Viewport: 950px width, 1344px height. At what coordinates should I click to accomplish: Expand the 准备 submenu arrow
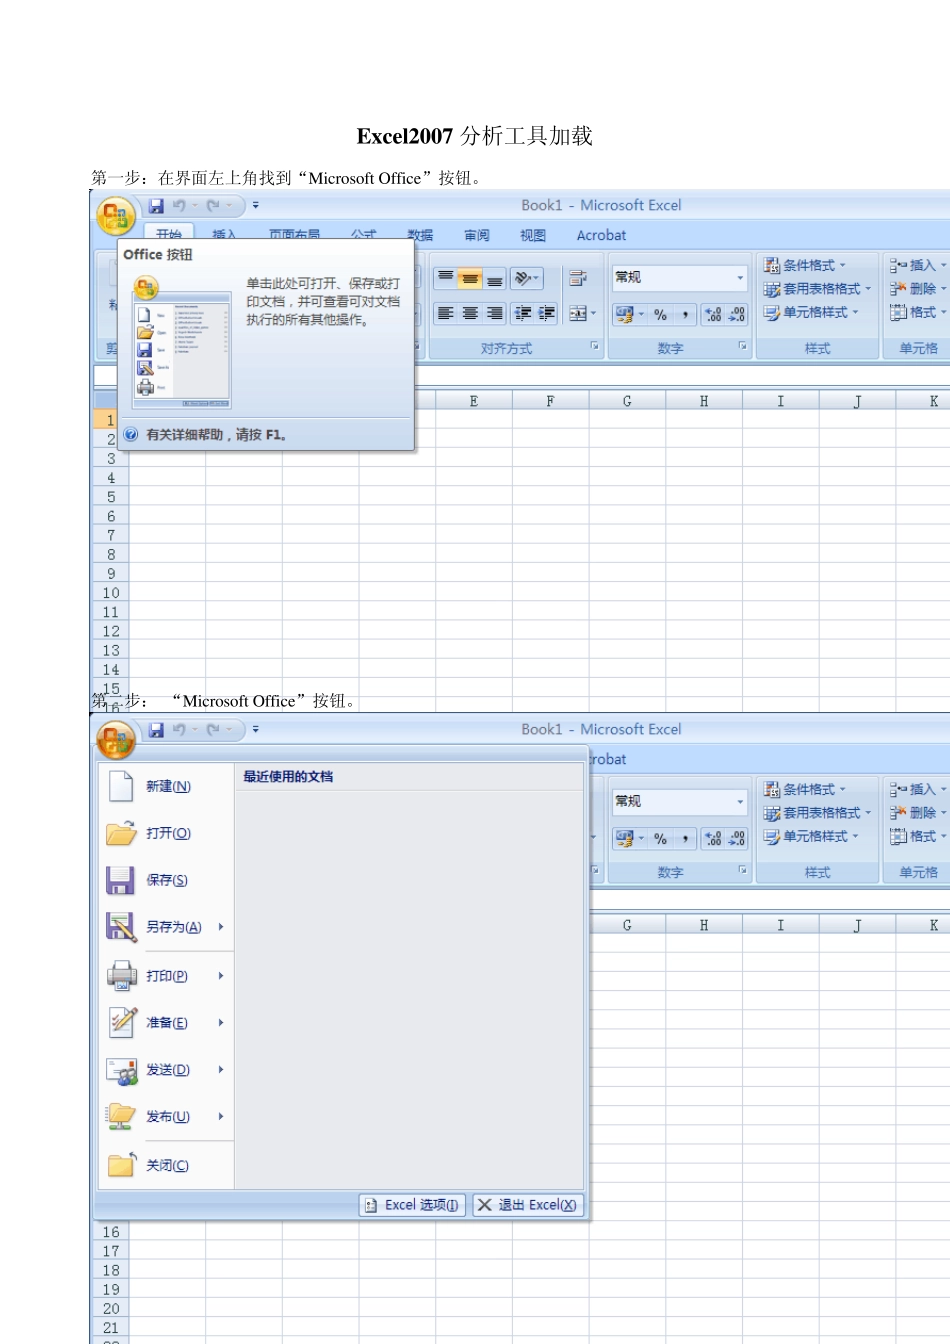pos(221,1022)
